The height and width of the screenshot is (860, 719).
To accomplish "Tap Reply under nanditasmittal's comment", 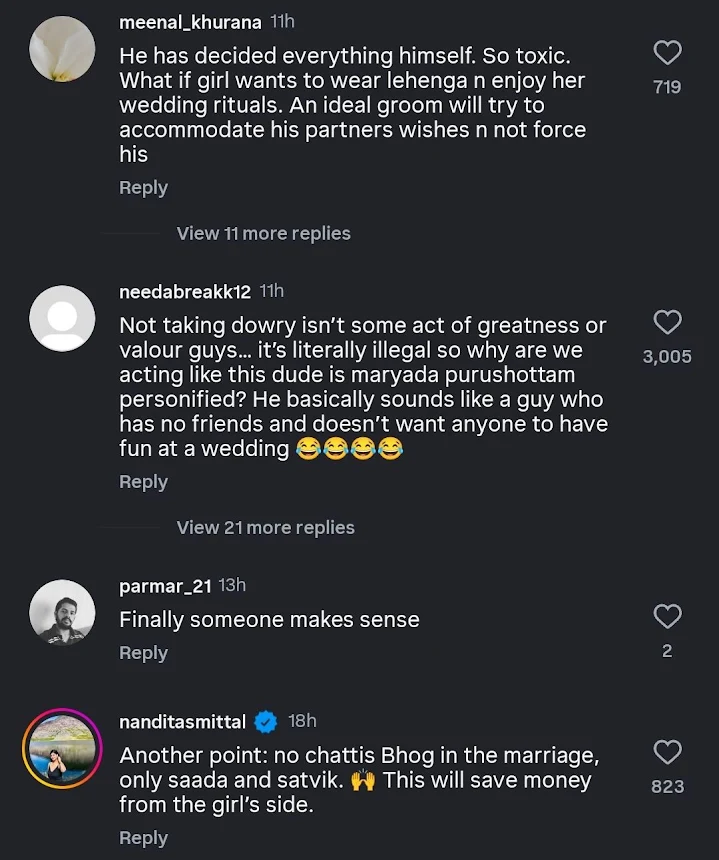I will click(x=143, y=837).
